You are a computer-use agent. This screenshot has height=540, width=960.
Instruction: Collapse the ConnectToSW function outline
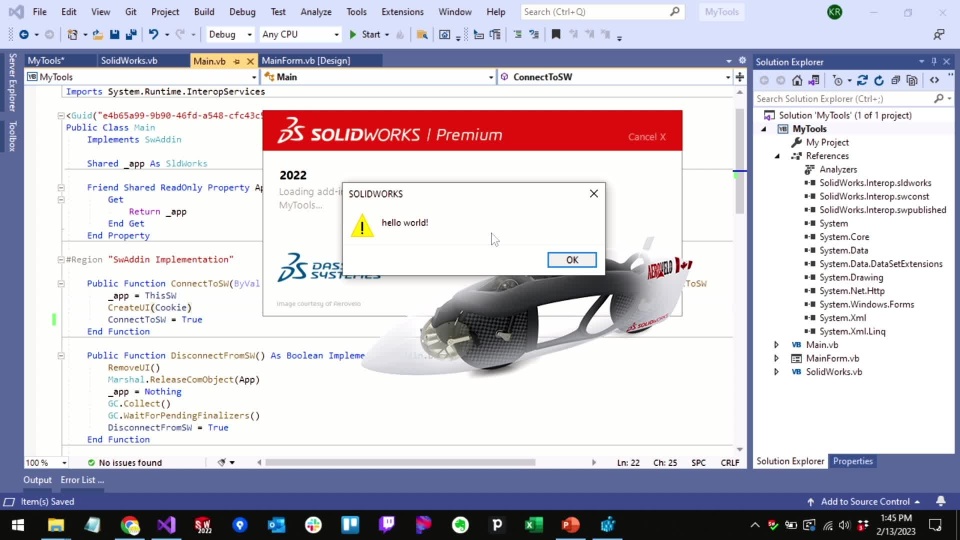click(x=61, y=283)
